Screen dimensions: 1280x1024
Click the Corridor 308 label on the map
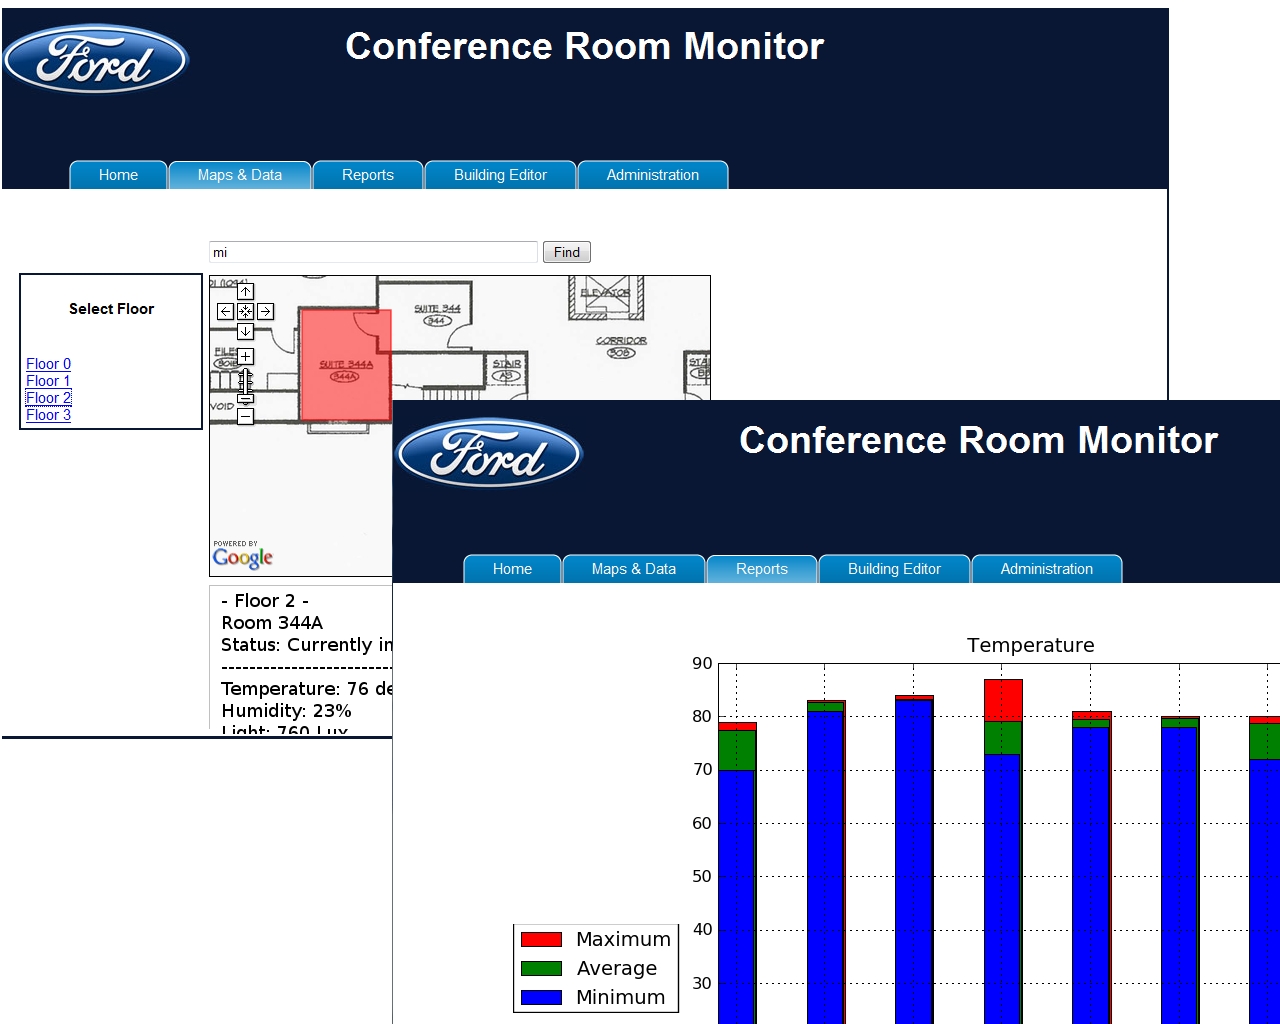click(x=621, y=346)
